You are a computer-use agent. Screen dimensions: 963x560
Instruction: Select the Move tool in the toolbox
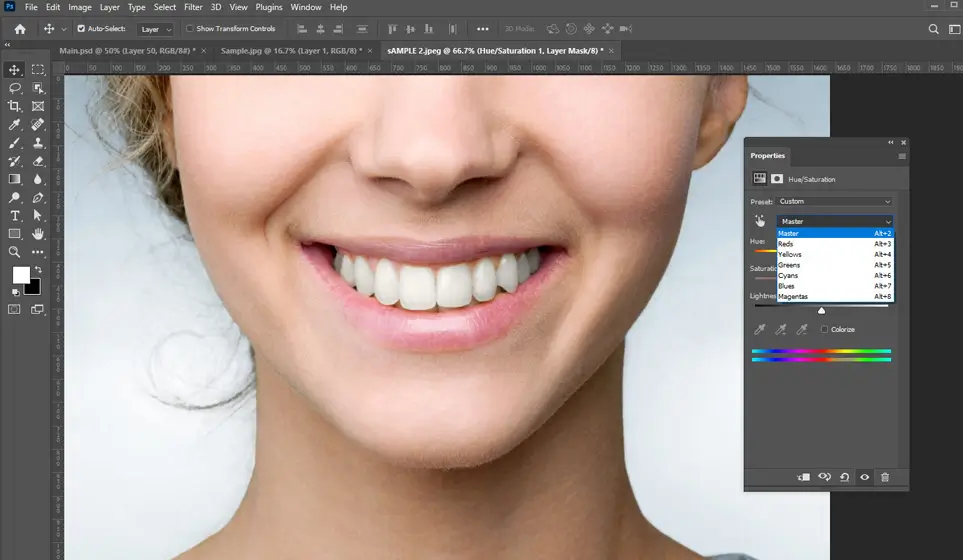(14, 69)
